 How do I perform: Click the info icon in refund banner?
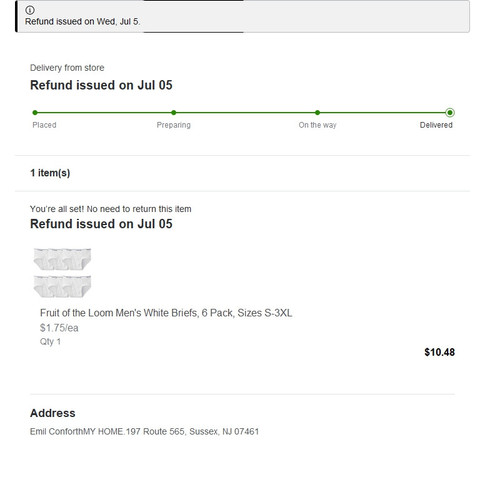pos(30,10)
